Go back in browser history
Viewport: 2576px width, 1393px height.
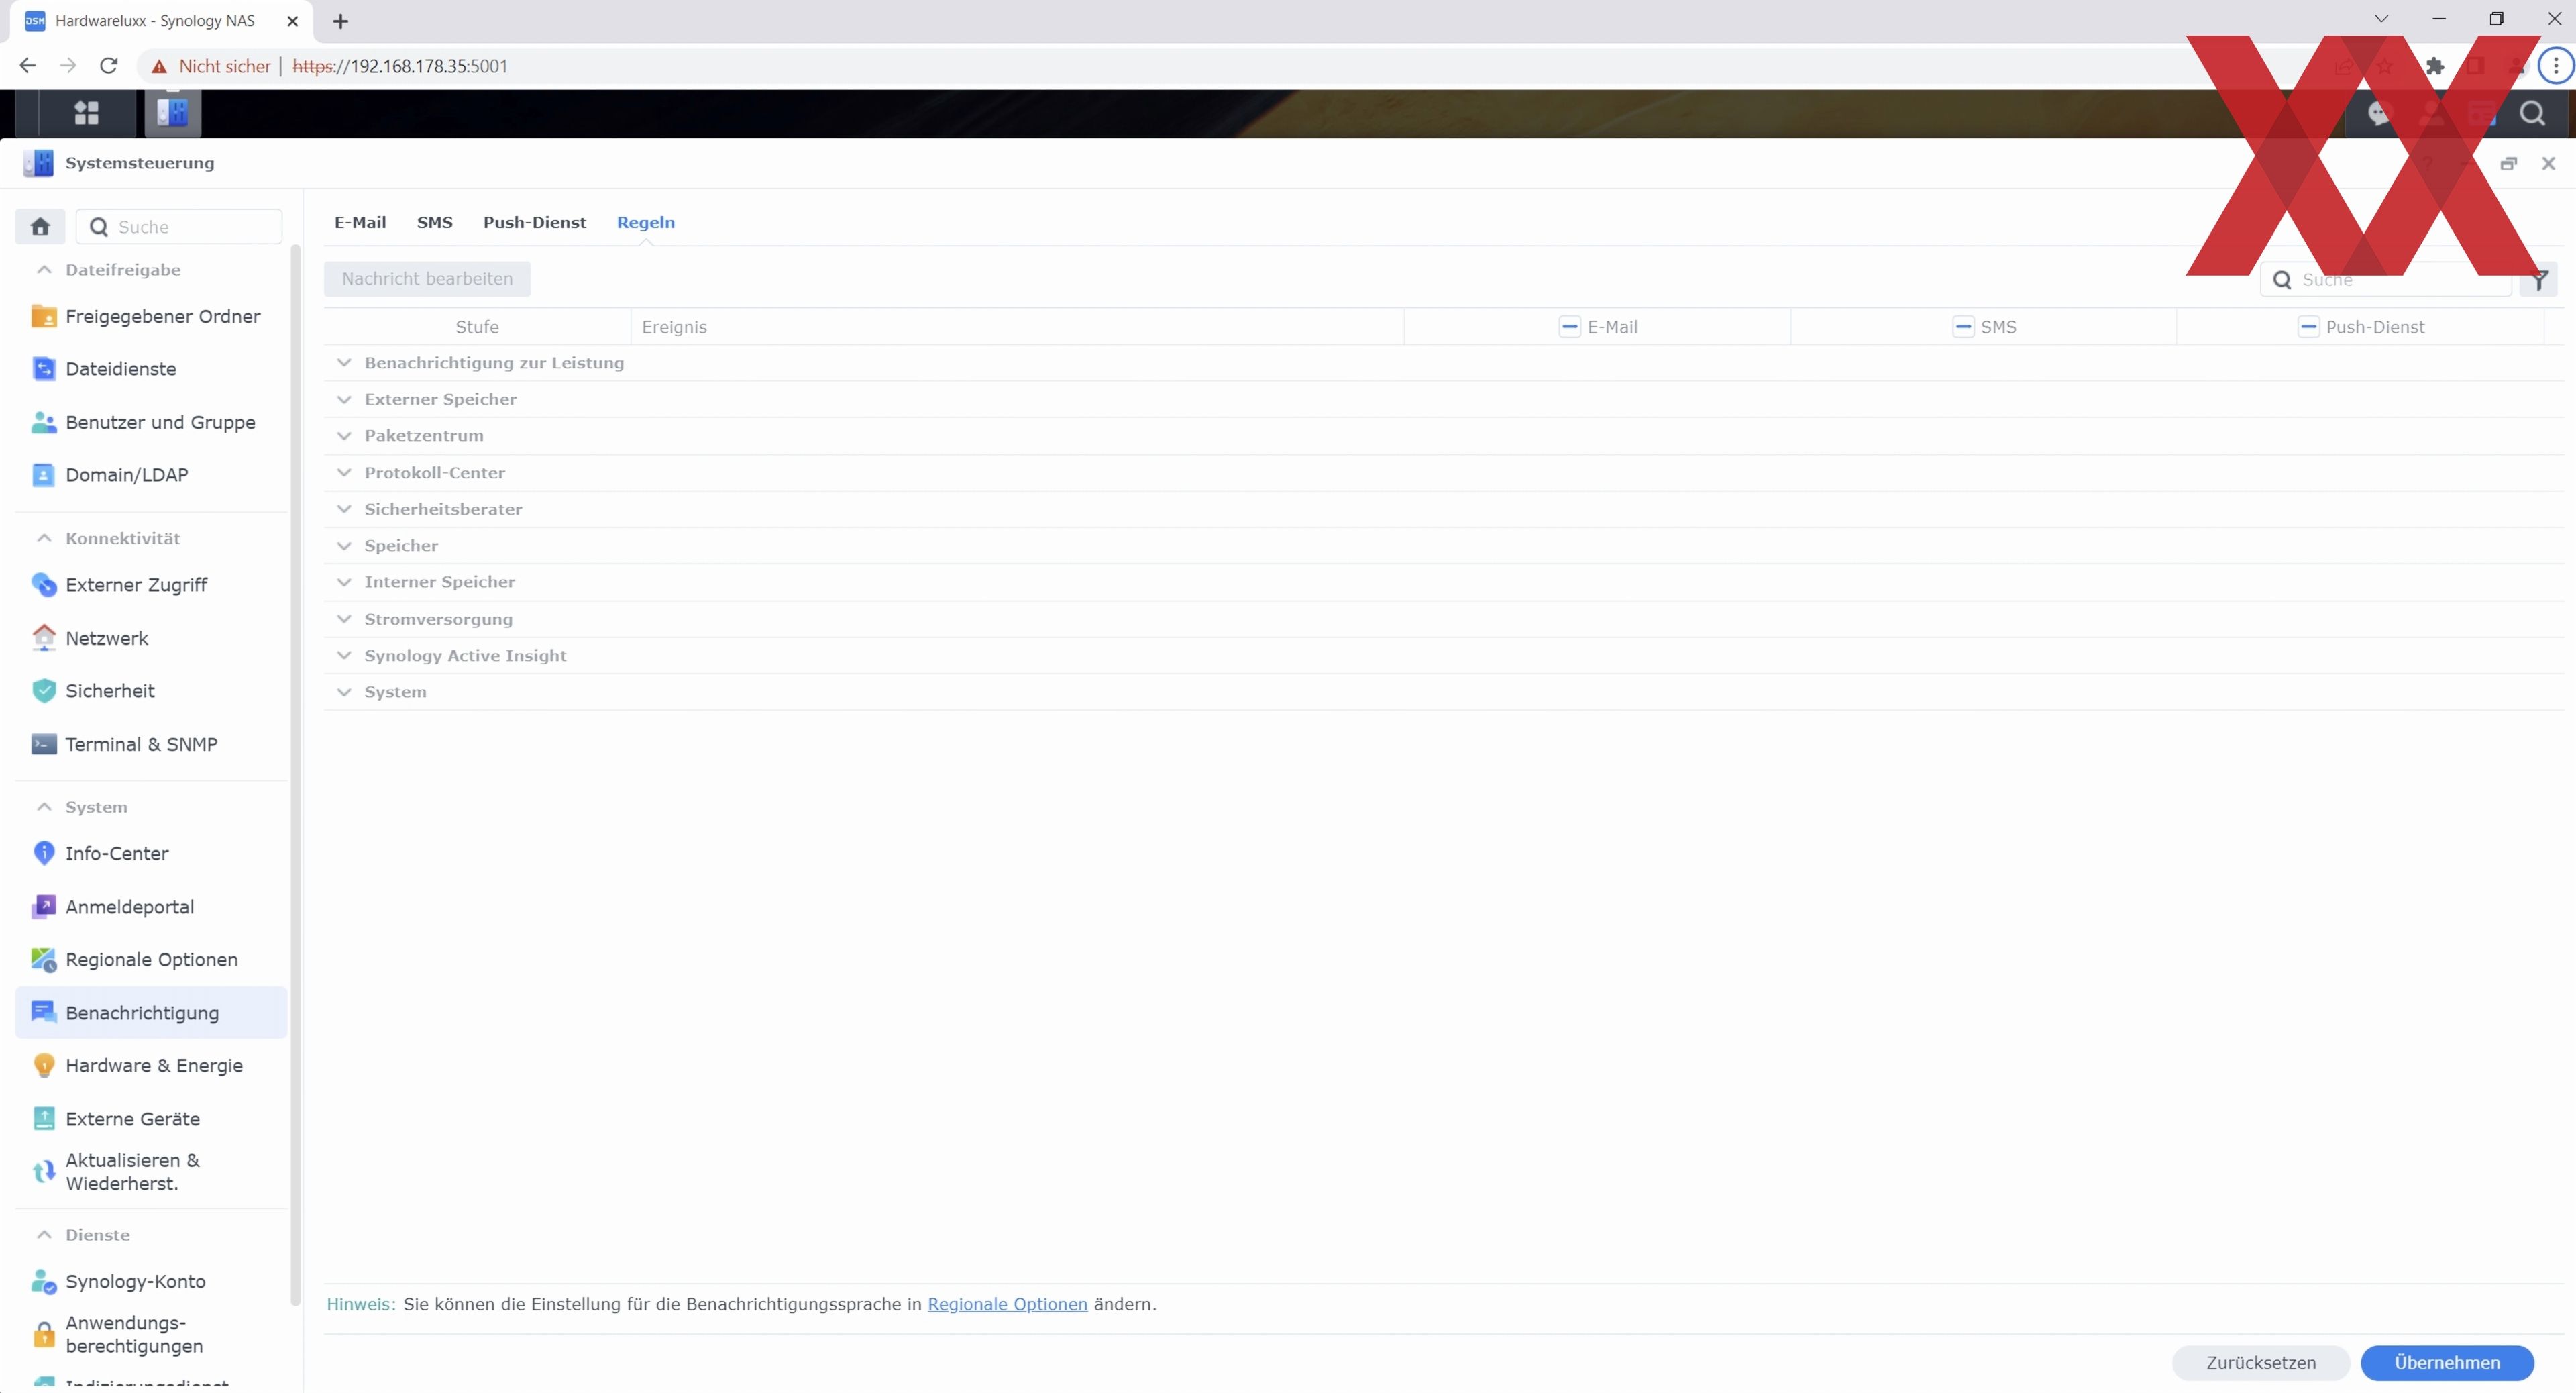point(28,66)
